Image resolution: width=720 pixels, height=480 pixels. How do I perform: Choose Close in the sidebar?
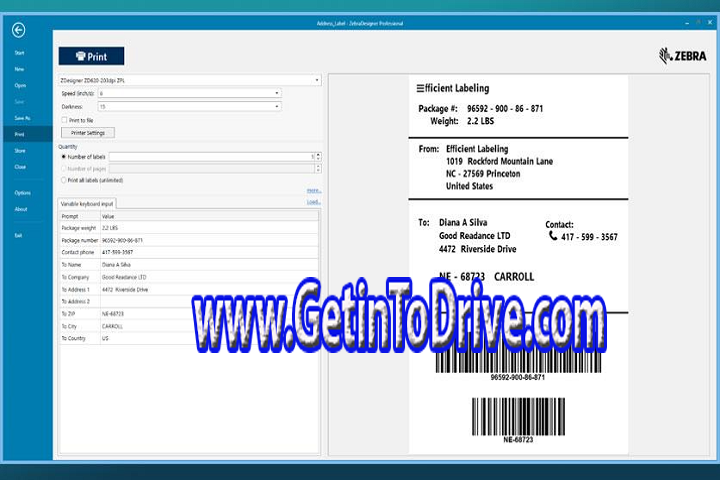[x=20, y=167]
